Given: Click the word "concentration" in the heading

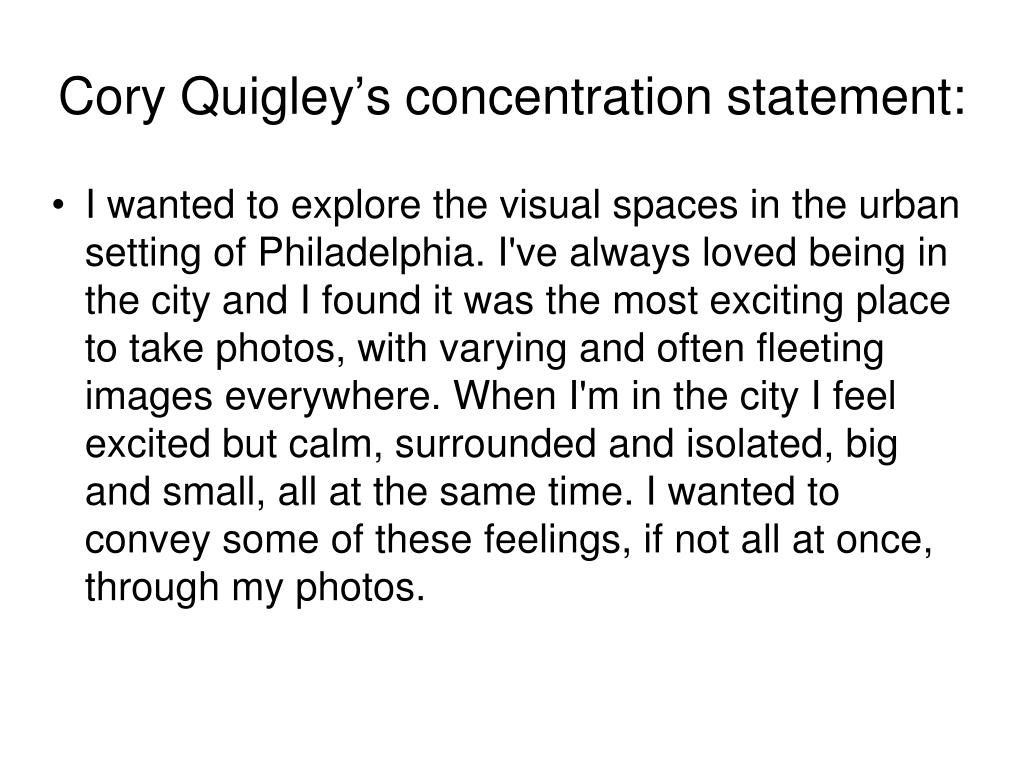Looking at the screenshot, I should pyautogui.click(x=558, y=98).
